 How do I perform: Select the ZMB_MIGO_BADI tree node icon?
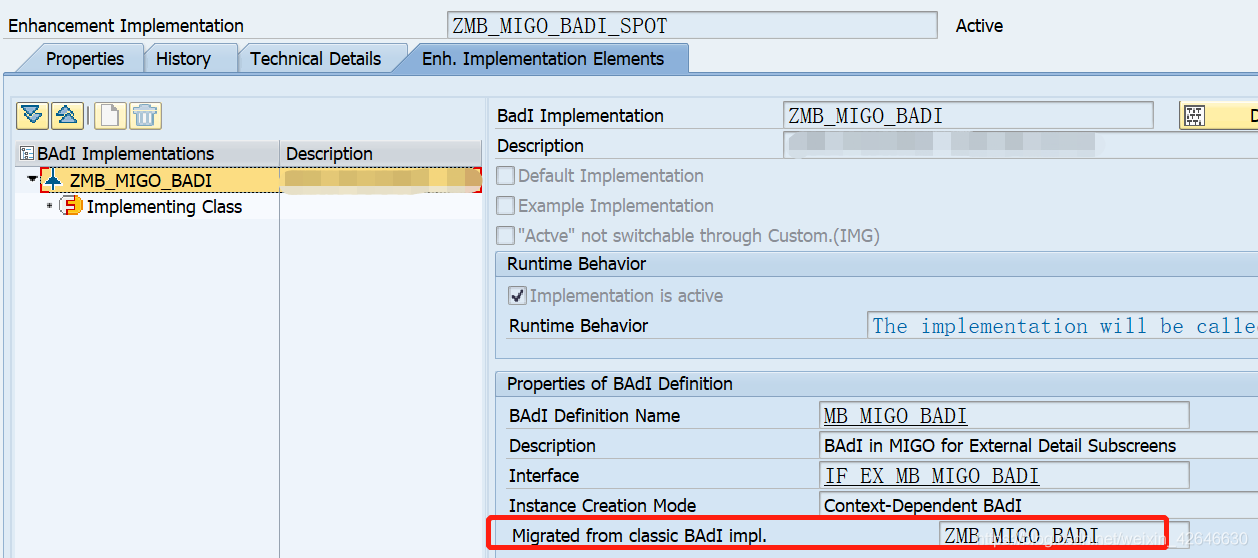pos(52,181)
